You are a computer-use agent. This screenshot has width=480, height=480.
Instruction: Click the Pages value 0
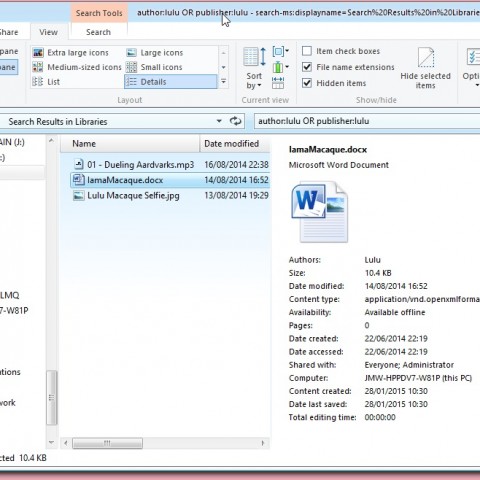pyautogui.click(x=367, y=325)
